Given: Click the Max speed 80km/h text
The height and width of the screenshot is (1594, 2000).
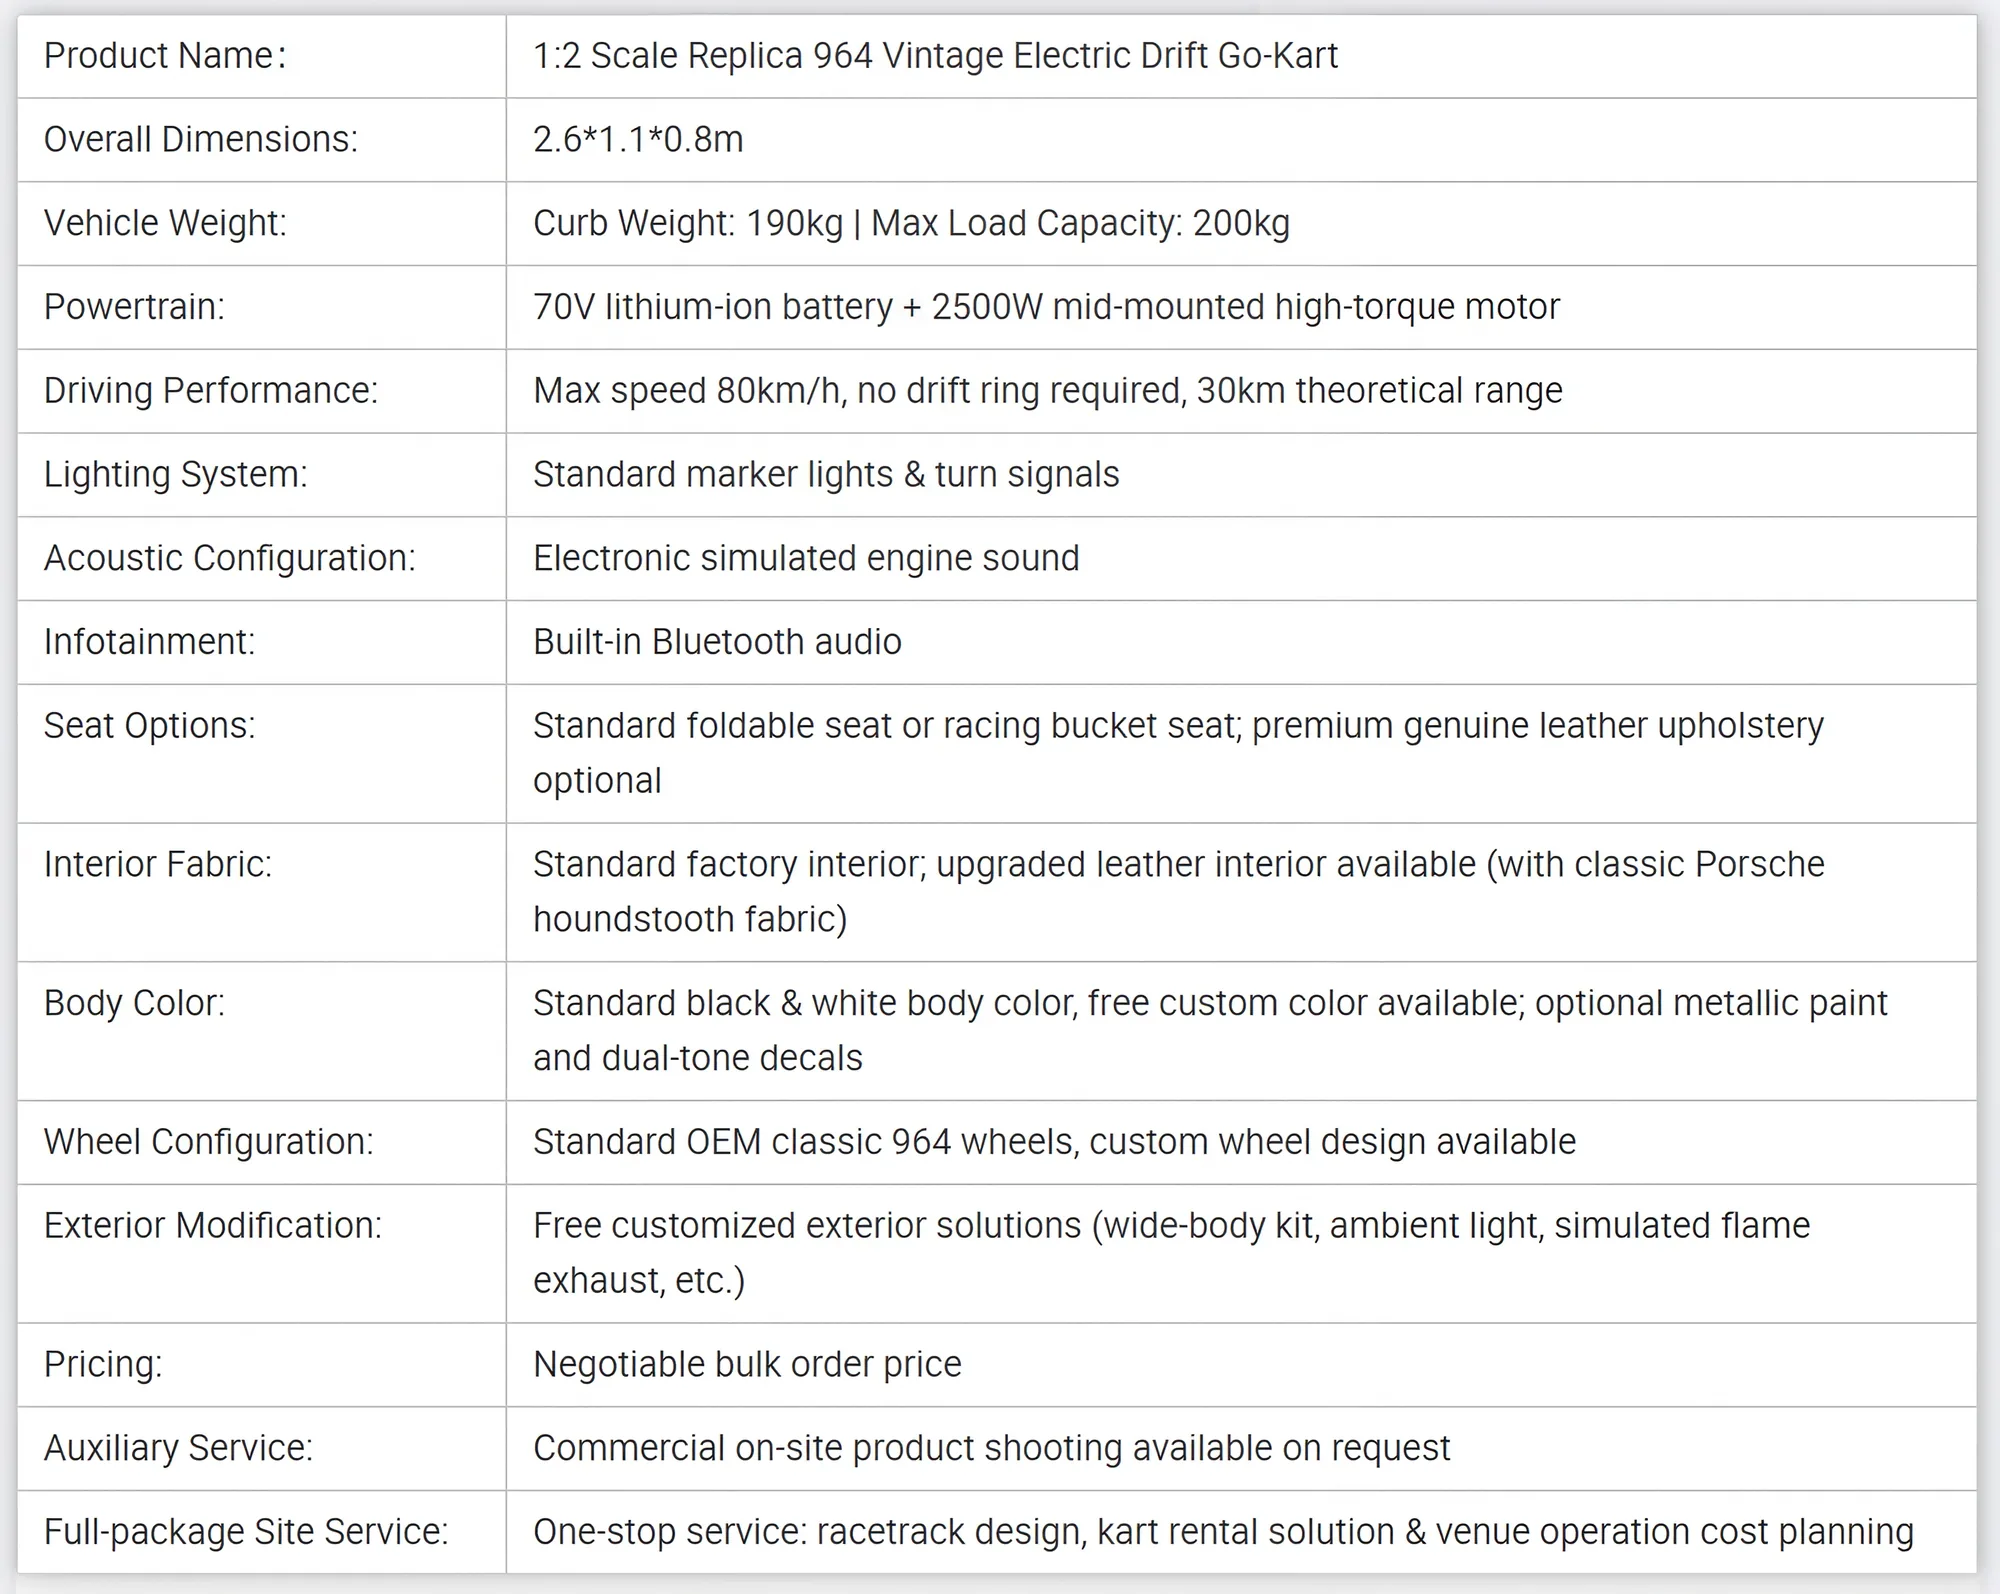Looking at the screenshot, I should (686, 391).
